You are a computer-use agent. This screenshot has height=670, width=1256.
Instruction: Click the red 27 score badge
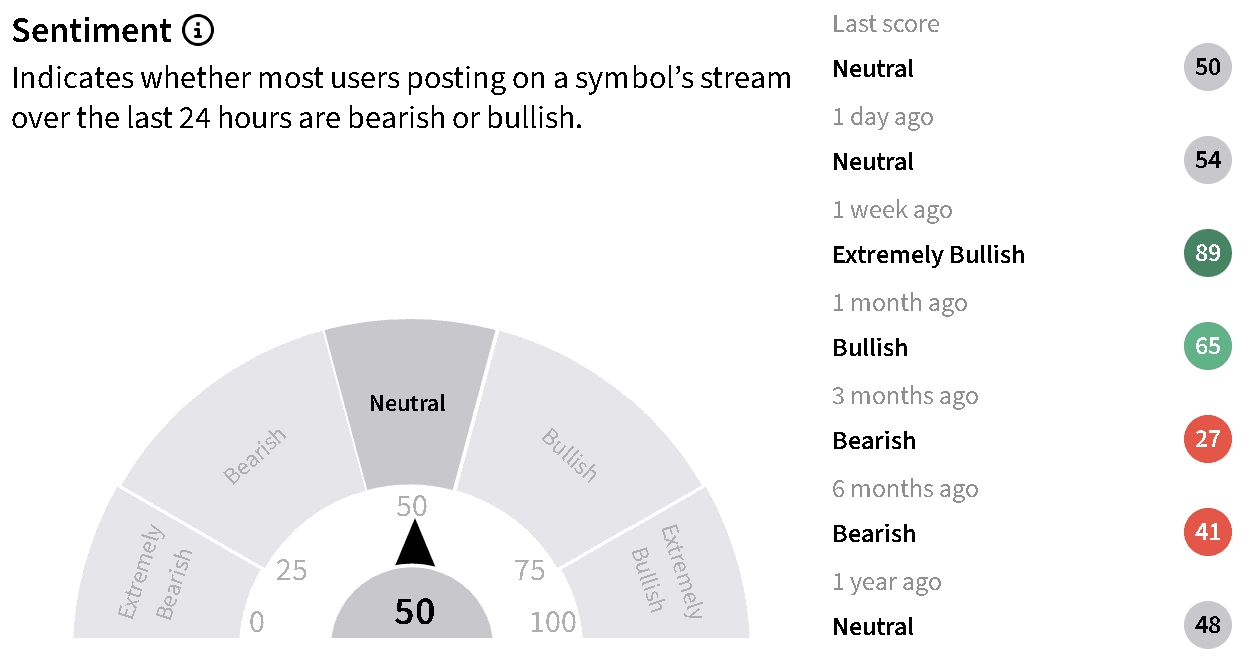tap(1208, 439)
